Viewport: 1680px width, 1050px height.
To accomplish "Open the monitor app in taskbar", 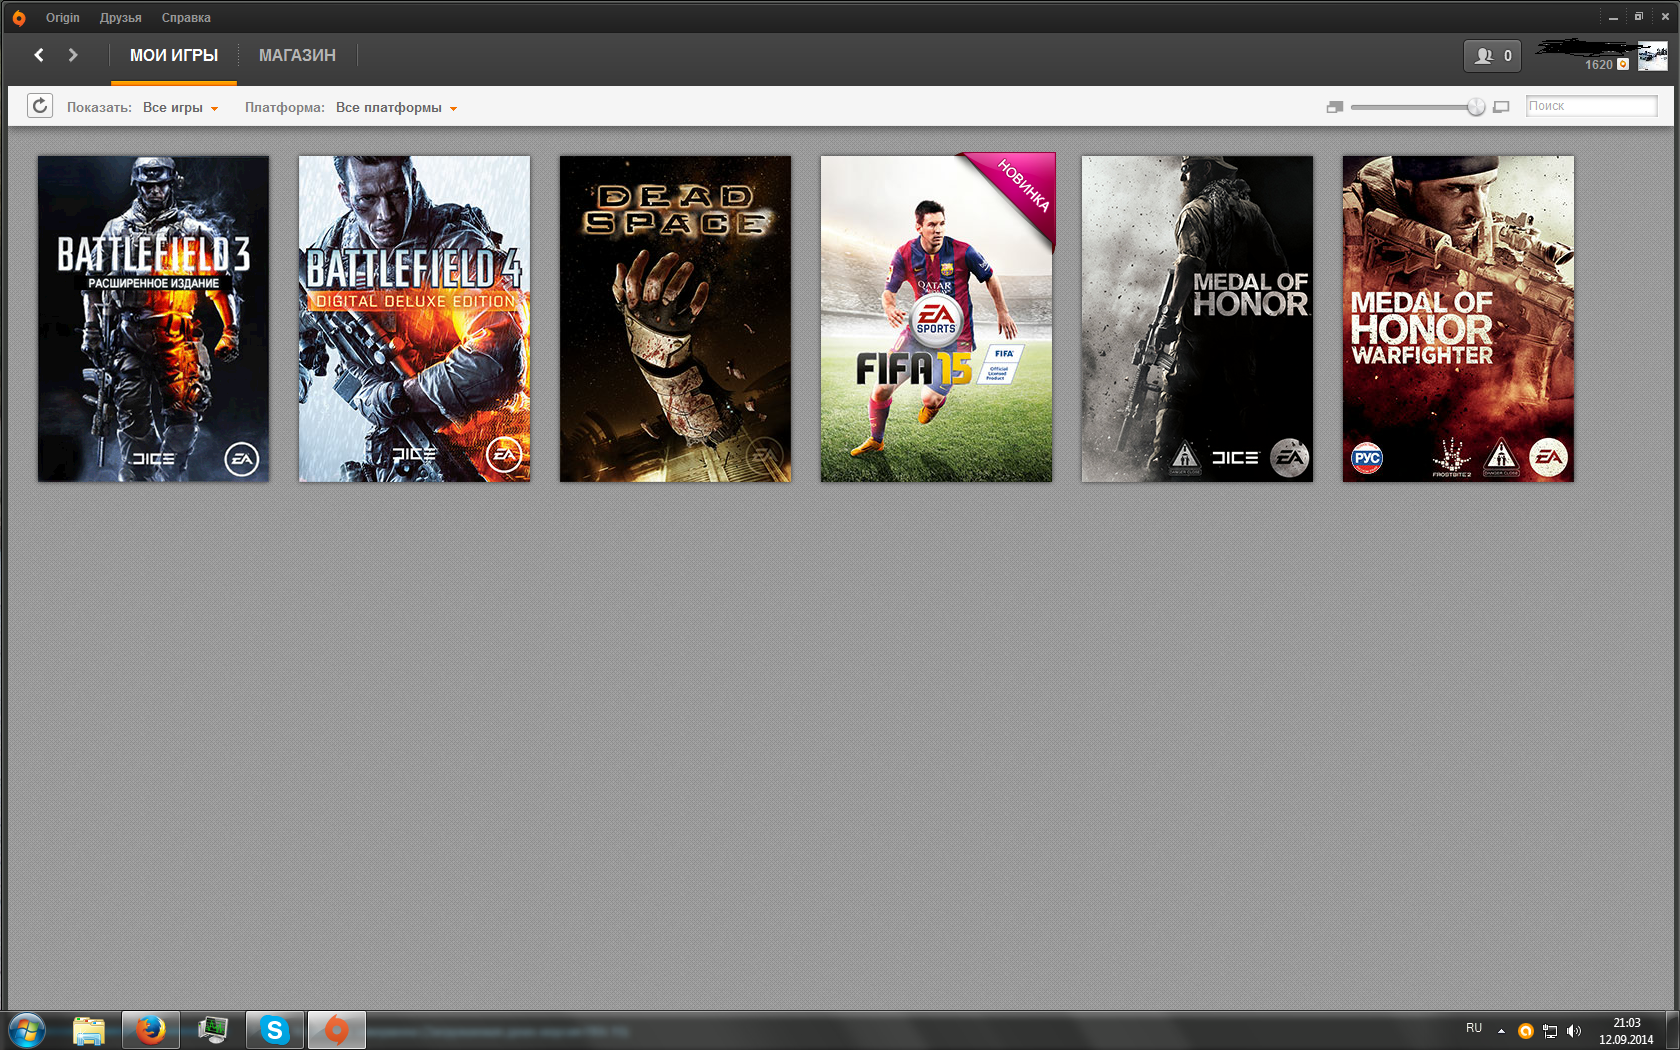I will pos(213,1030).
